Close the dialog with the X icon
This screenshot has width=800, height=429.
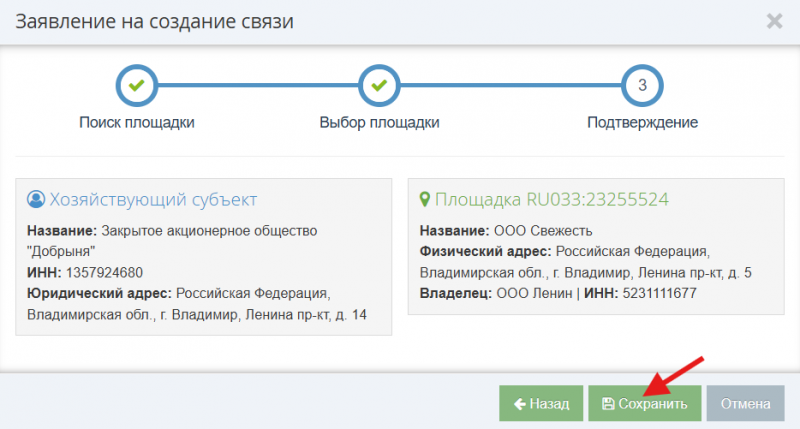click(x=773, y=21)
